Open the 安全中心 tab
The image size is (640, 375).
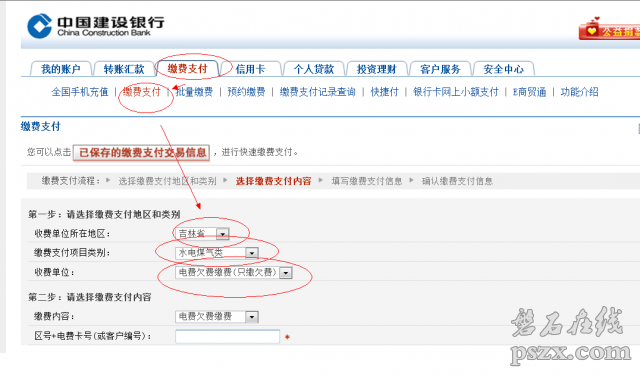pos(503,69)
